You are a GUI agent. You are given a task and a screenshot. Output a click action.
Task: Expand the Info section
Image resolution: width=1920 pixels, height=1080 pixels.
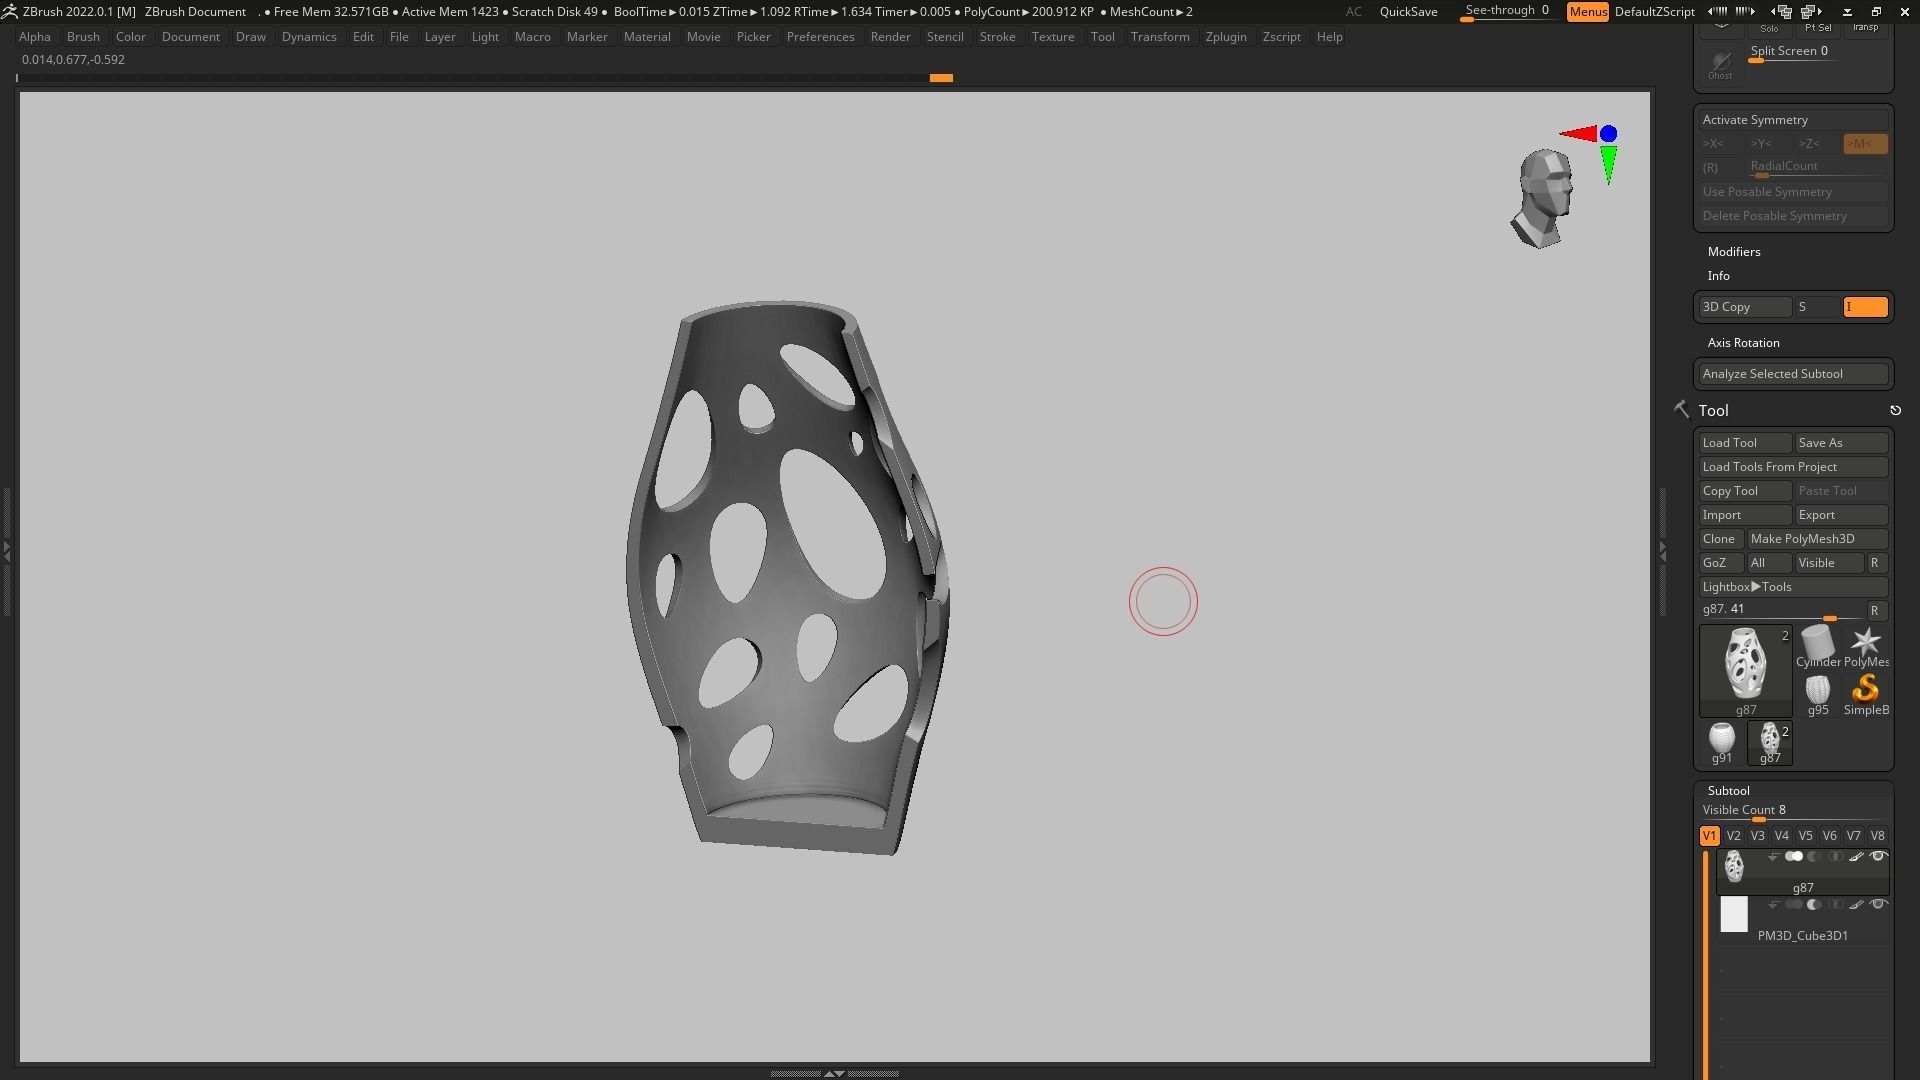pyautogui.click(x=1718, y=276)
